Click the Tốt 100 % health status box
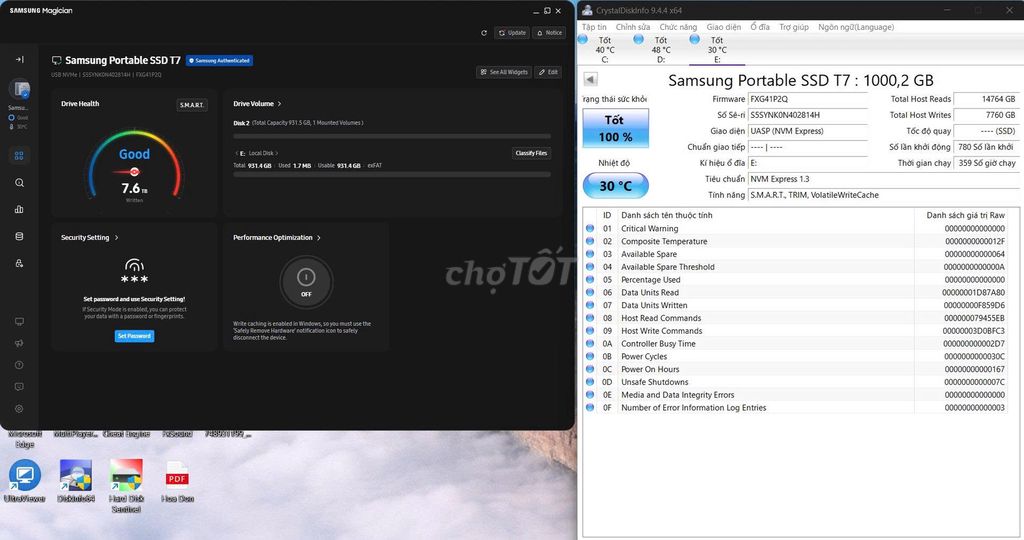 615,128
